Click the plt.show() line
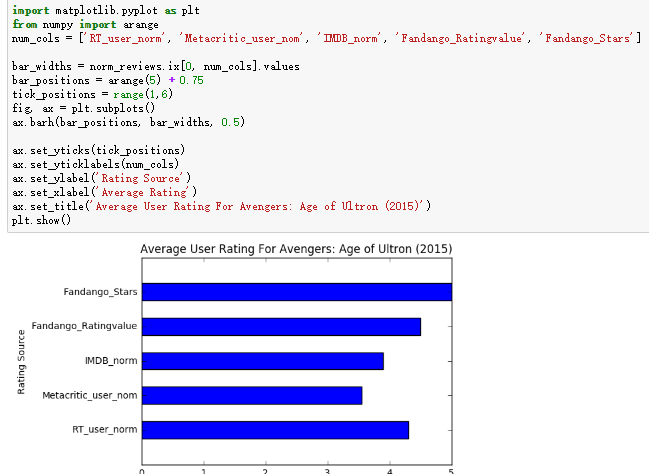Image resolution: width=649 pixels, height=474 pixels. pyautogui.click(x=41, y=220)
